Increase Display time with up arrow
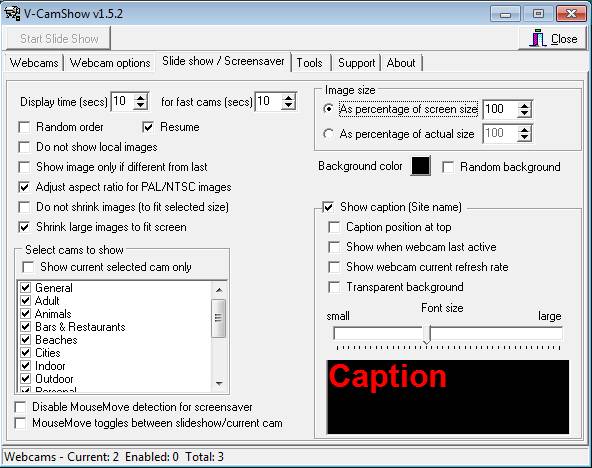592x468 pixels. point(140,97)
